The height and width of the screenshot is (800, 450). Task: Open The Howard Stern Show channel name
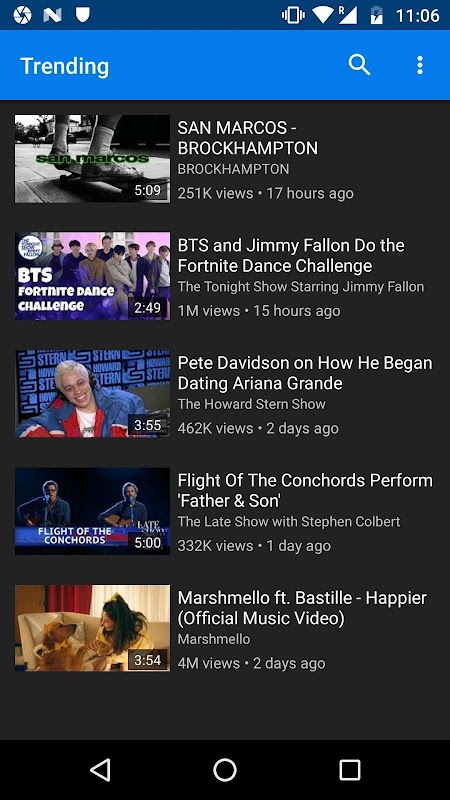tap(252, 404)
